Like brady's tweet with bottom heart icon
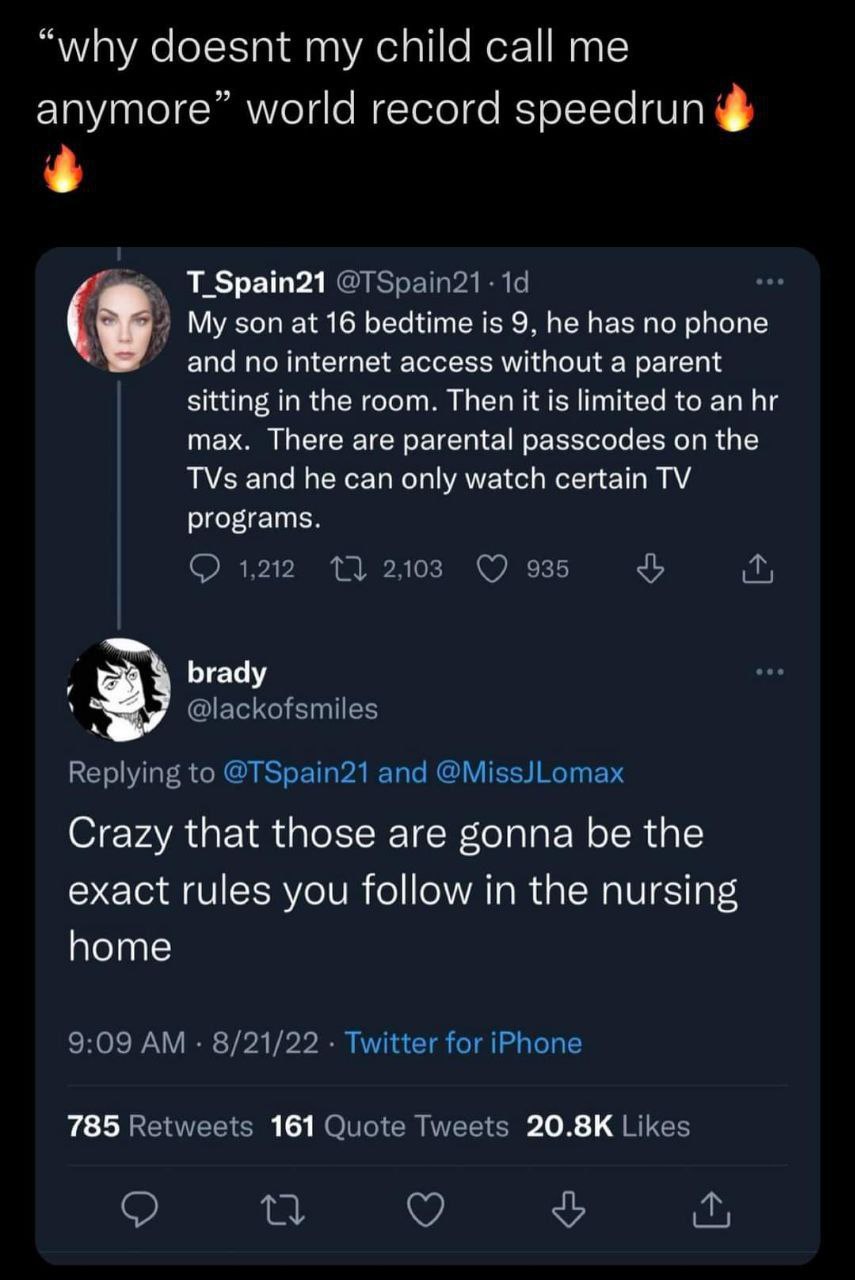Screen dimensions: 855x1280 point(428,1211)
